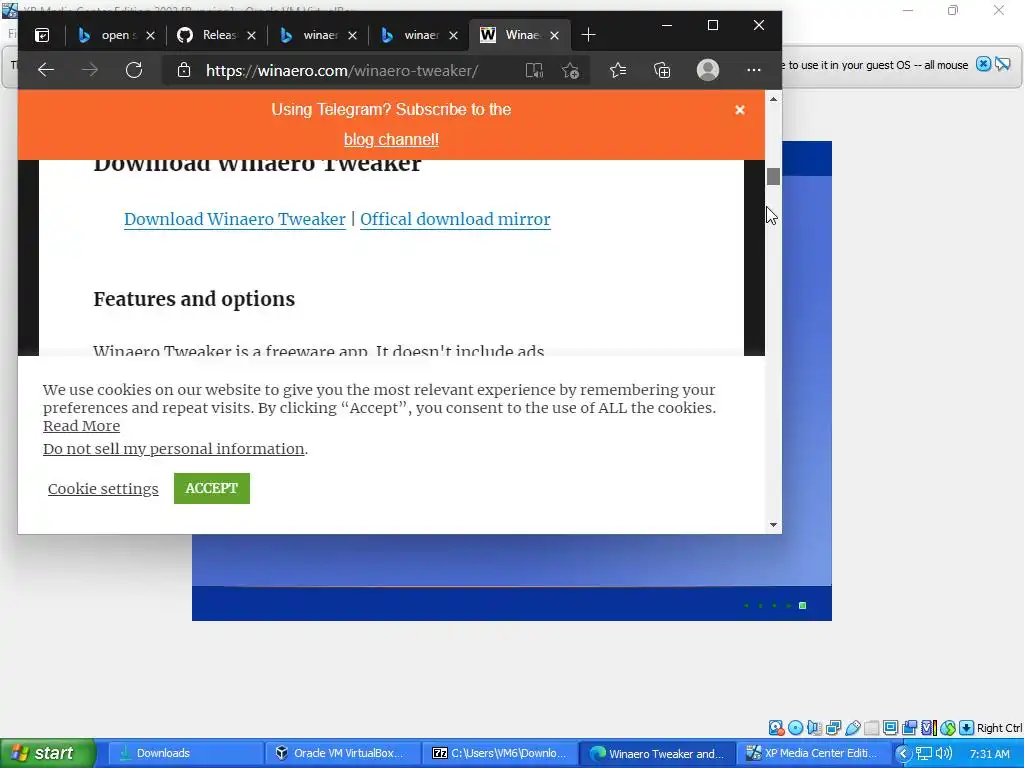This screenshot has height=768, width=1024.
Task: Click VirtualBox mouse integration status icon
Action: click(948, 728)
